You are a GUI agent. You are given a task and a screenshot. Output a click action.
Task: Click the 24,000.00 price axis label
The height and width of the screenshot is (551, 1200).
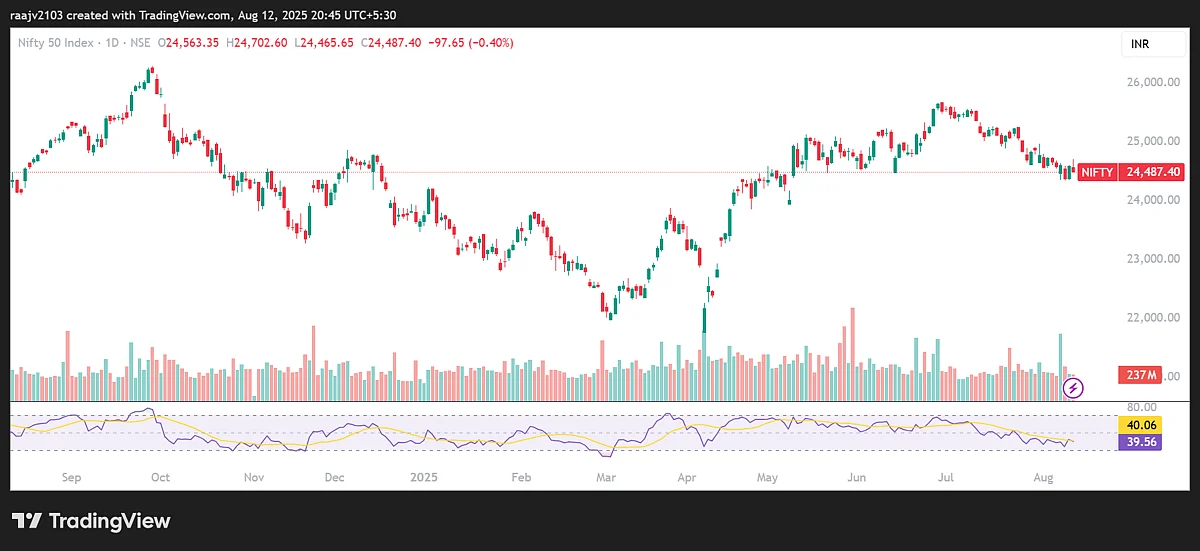click(x=1152, y=200)
